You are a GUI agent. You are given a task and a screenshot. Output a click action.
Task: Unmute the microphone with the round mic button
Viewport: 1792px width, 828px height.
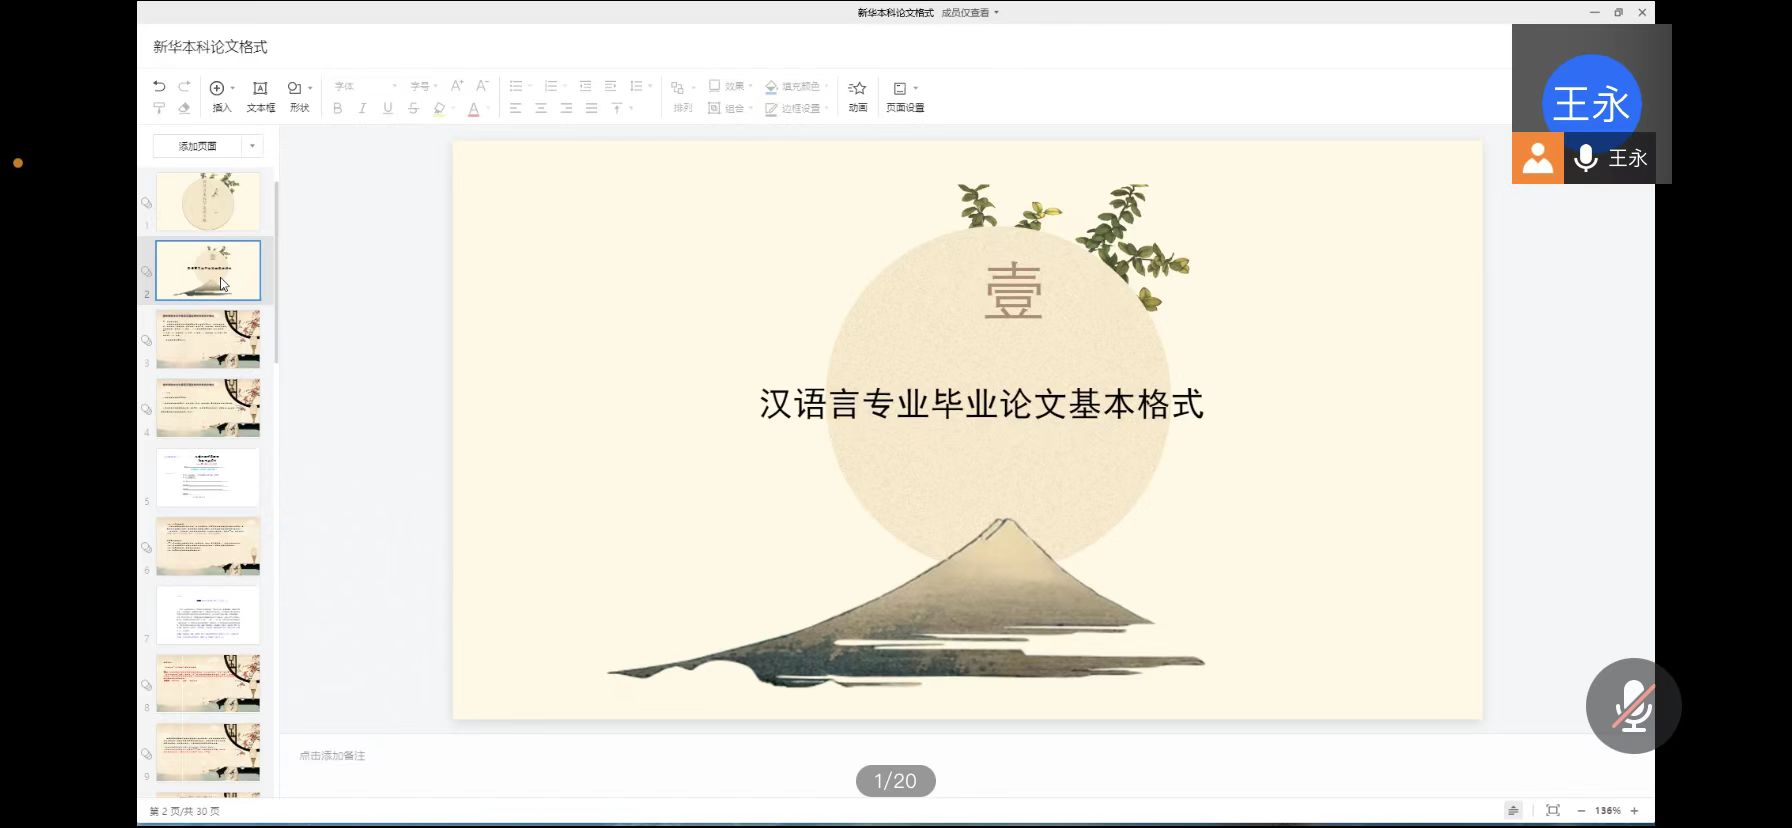[1634, 706]
